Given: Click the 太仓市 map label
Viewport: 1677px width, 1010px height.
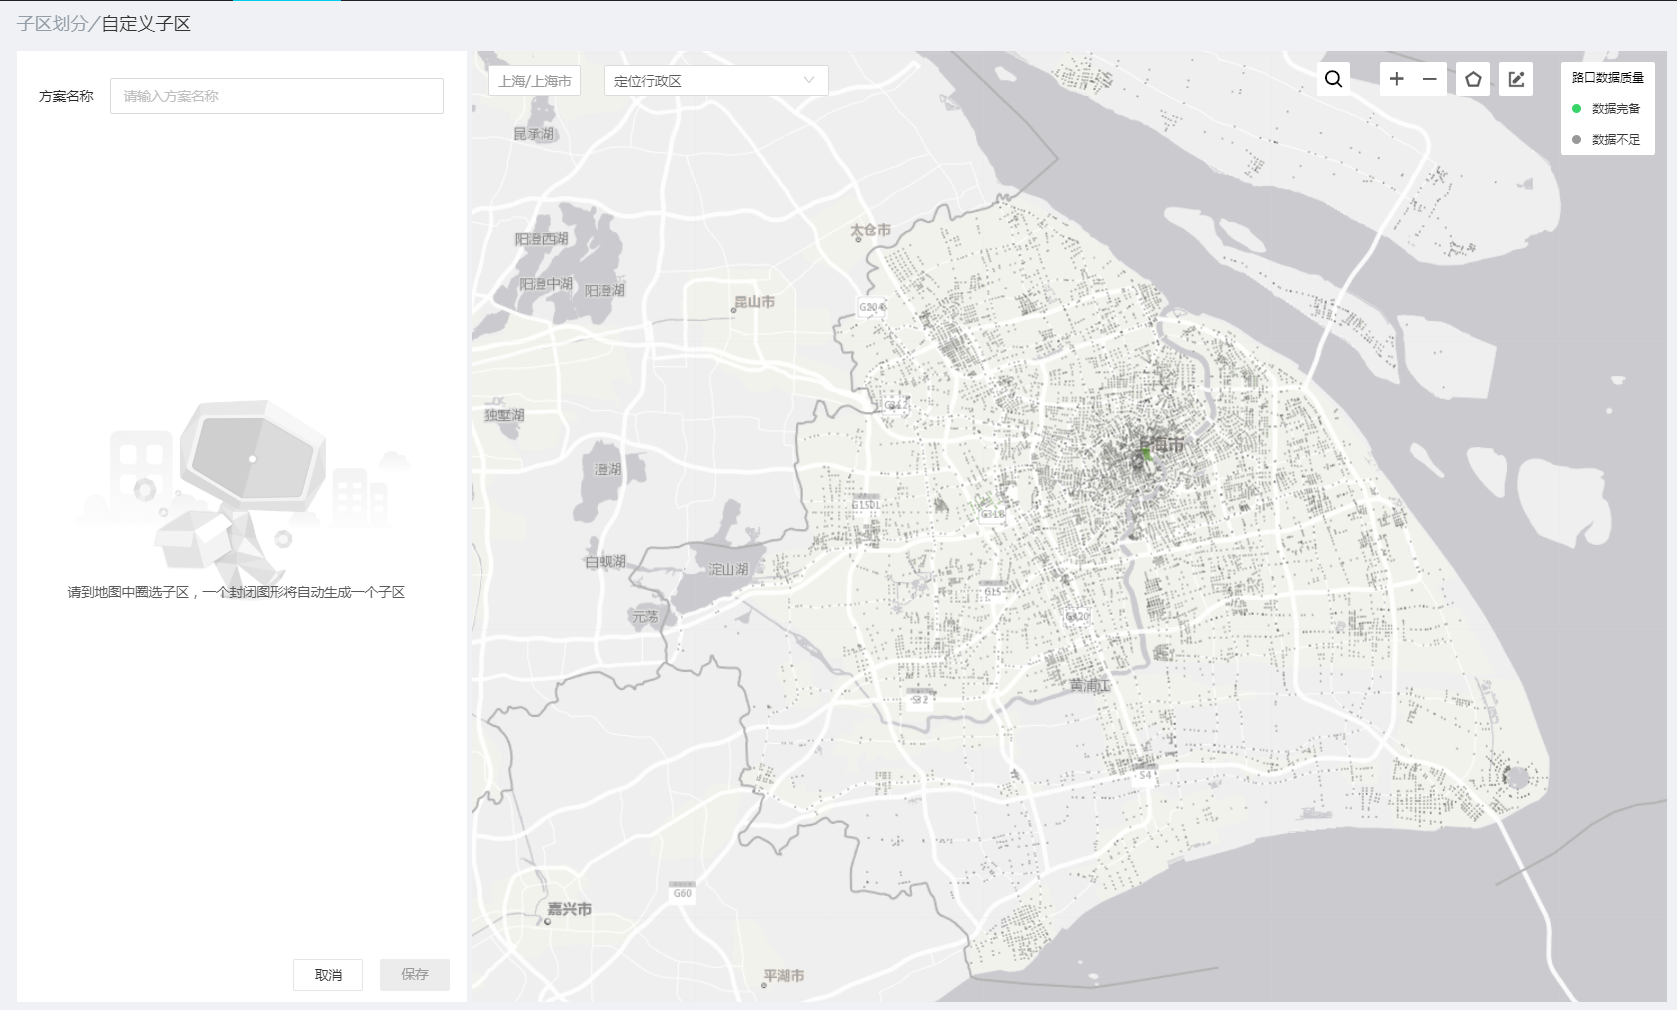Looking at the screenshot, I should pos(870,230).
